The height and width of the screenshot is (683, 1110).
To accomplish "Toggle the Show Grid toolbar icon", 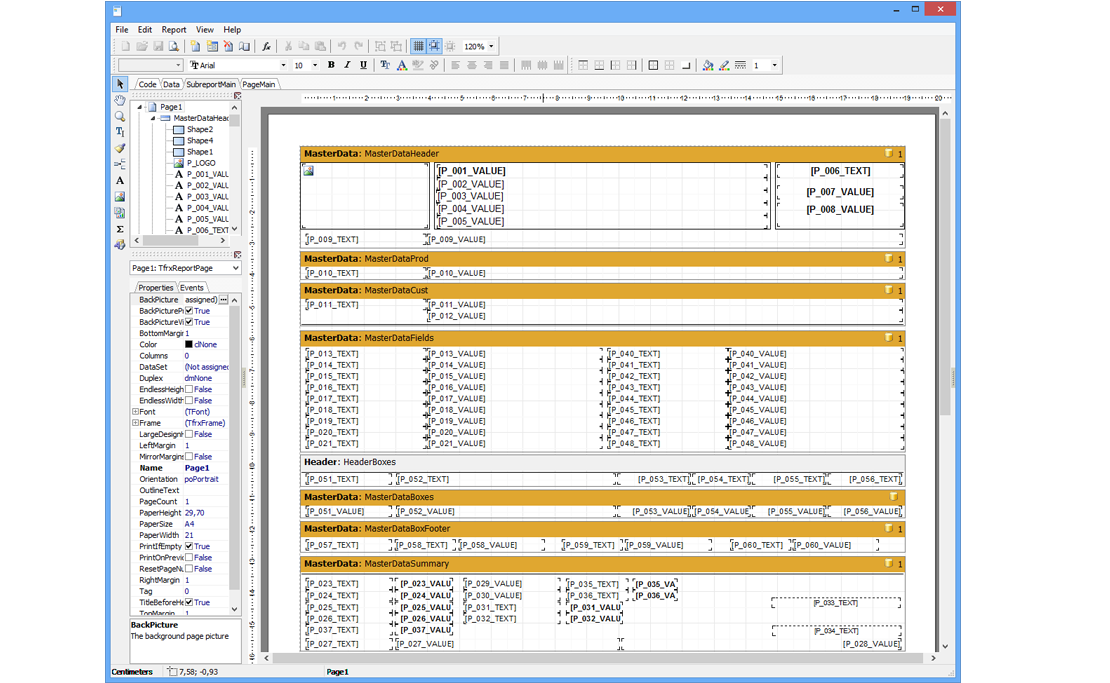I will [418, 46].
